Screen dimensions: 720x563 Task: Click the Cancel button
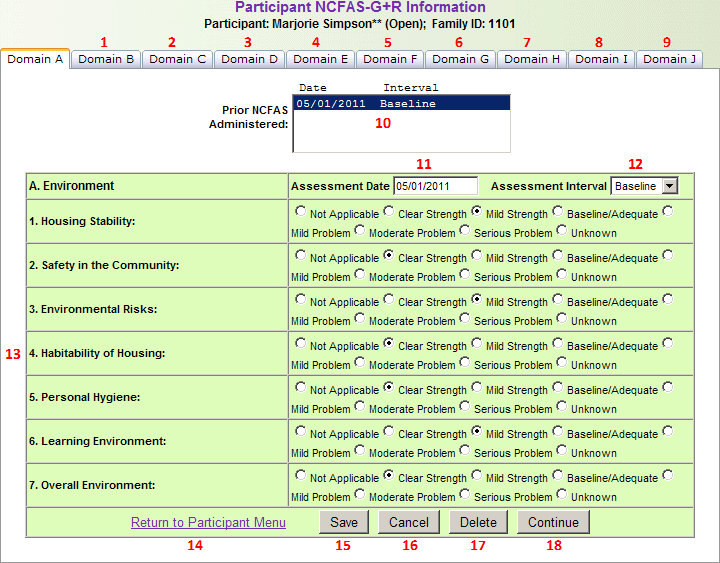coord(409,522)
